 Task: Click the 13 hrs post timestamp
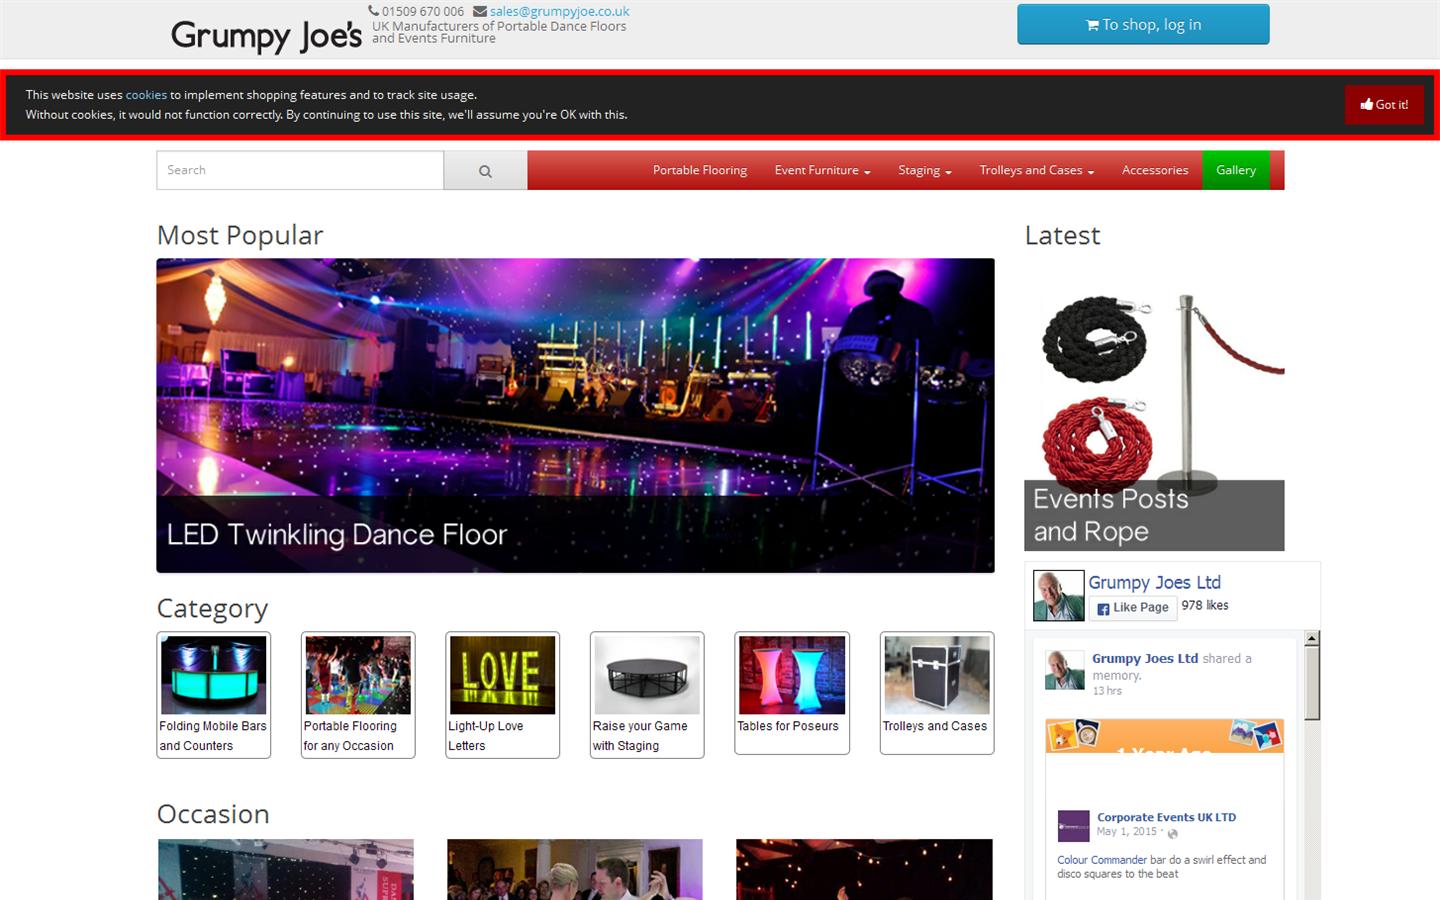(1107, 691)
